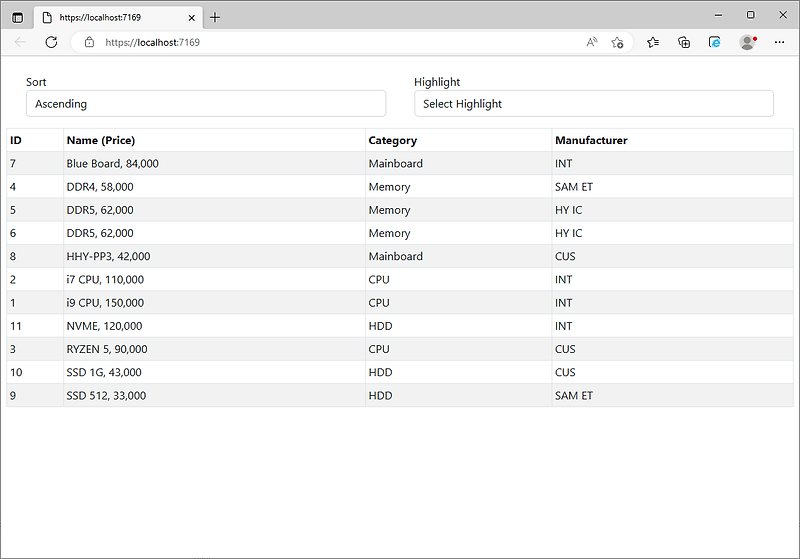Add this page to favorites star icon
The width and height of the screenshot is (800, 559).
617,42
